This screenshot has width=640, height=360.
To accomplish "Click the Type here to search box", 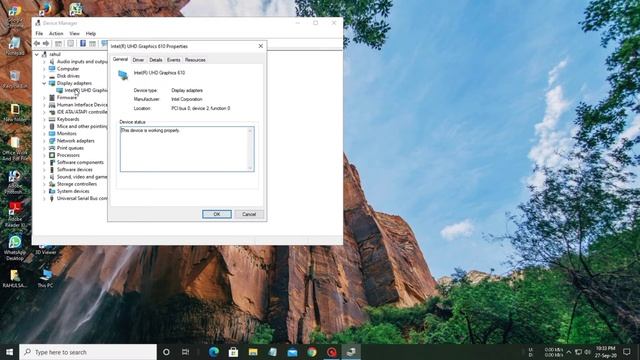I will click(x=88, y=352).
